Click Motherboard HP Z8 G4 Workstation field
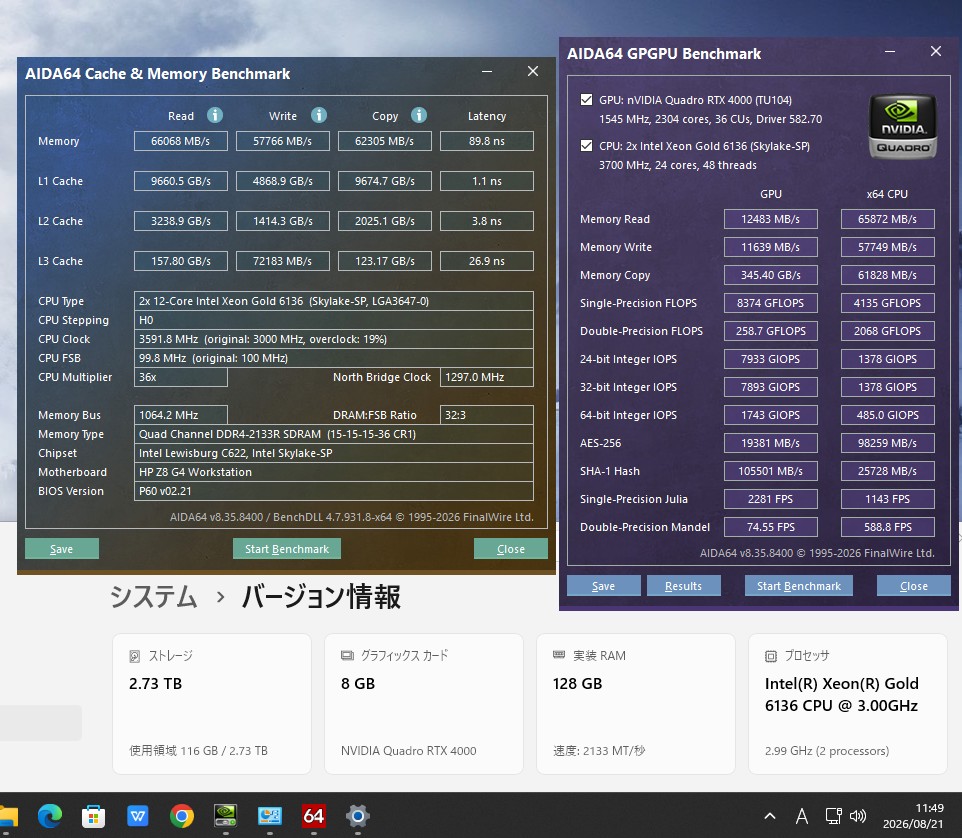The width and height of the screenshot is (962, 838). click(x=334, y=472)
